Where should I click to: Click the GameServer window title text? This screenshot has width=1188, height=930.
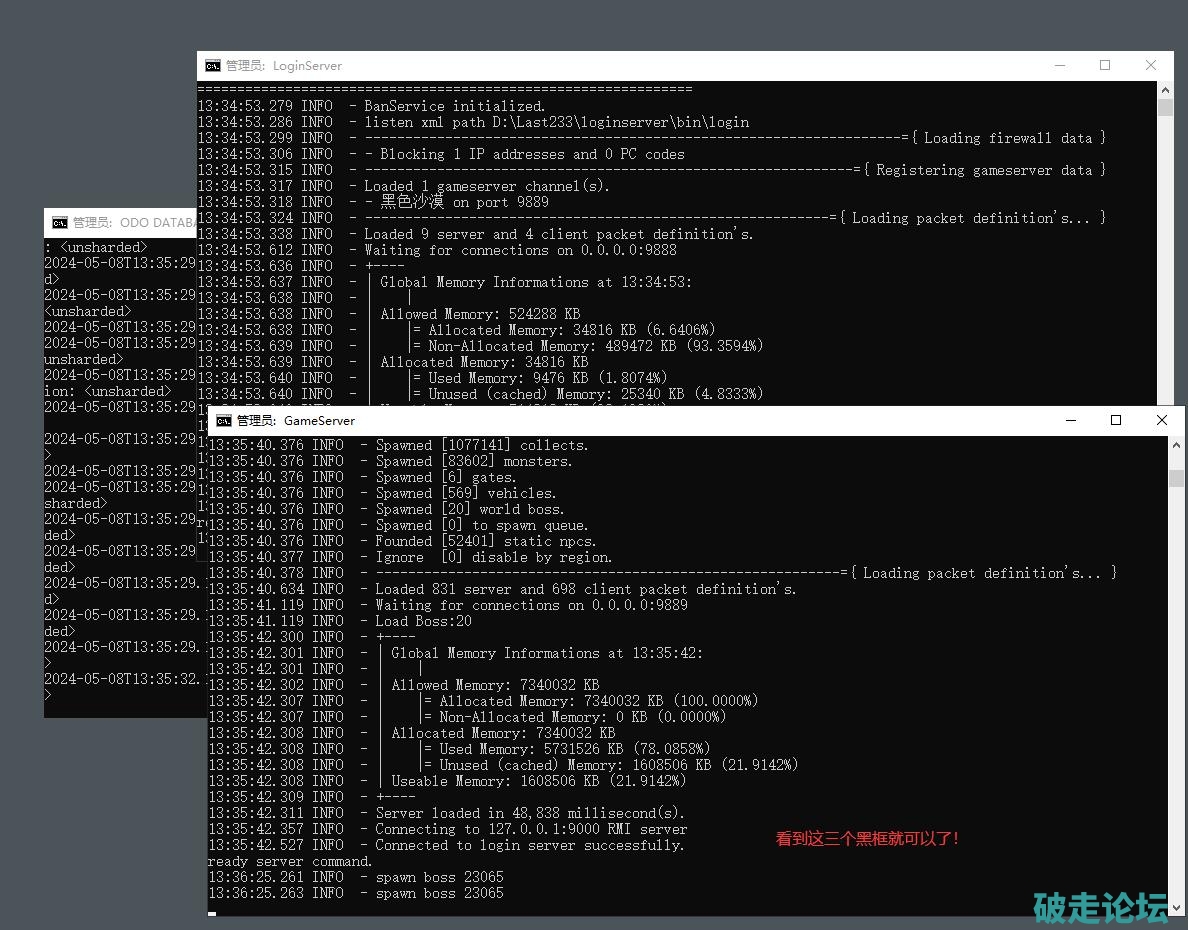[319, 421]
